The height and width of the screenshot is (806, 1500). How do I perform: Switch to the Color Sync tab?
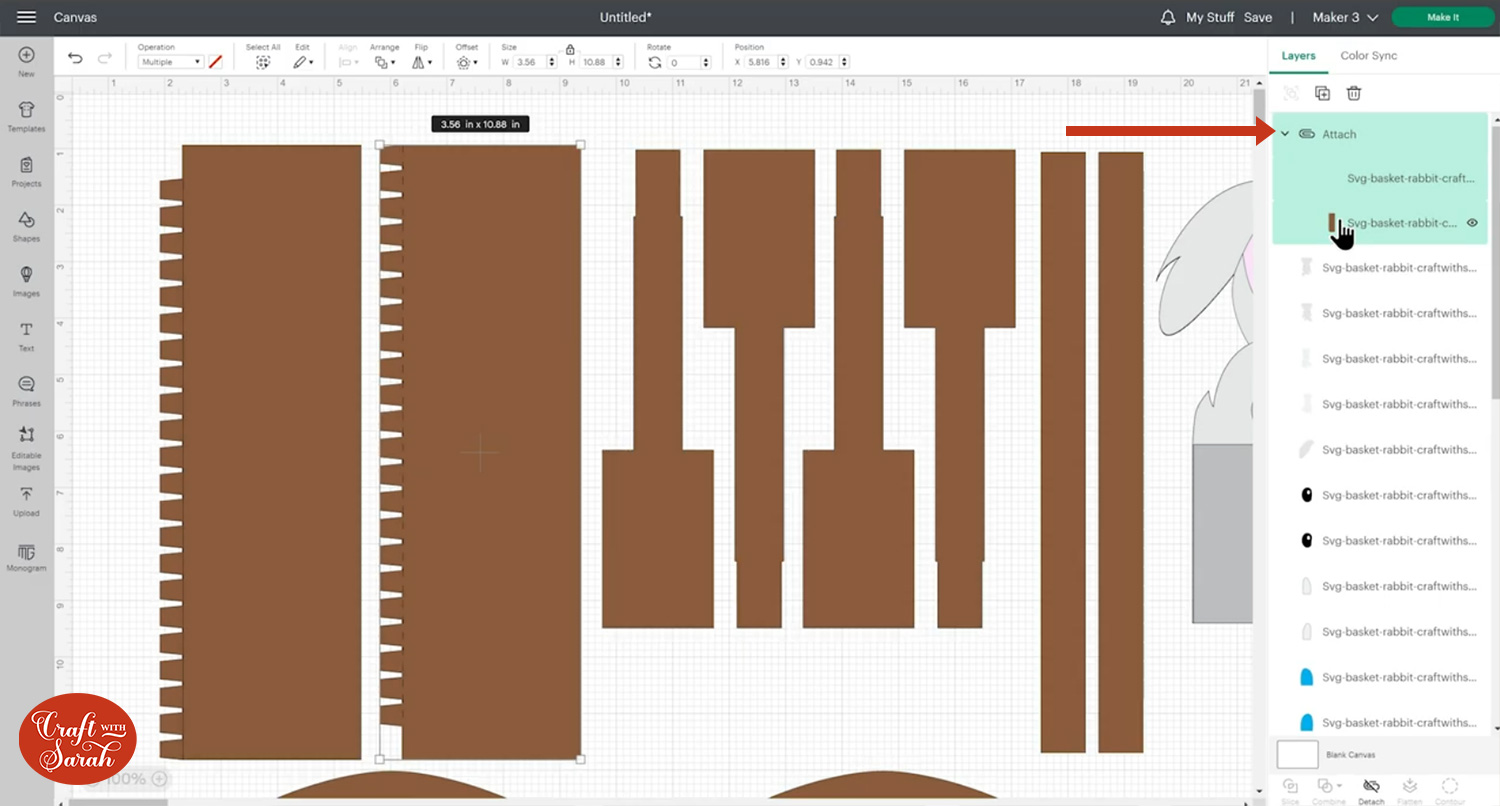(1368, 56)
